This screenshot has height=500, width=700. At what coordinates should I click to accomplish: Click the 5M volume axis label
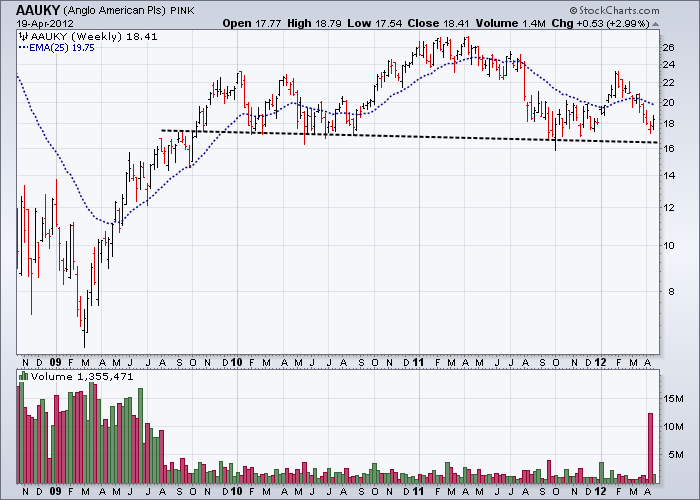point(676,455)
